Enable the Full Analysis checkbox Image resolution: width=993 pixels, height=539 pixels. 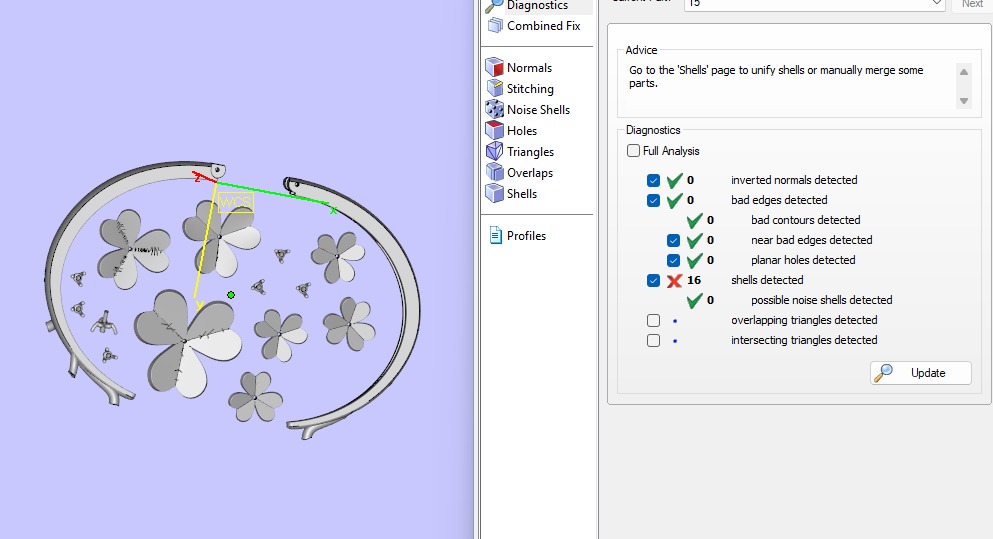(x=633, y=151)
